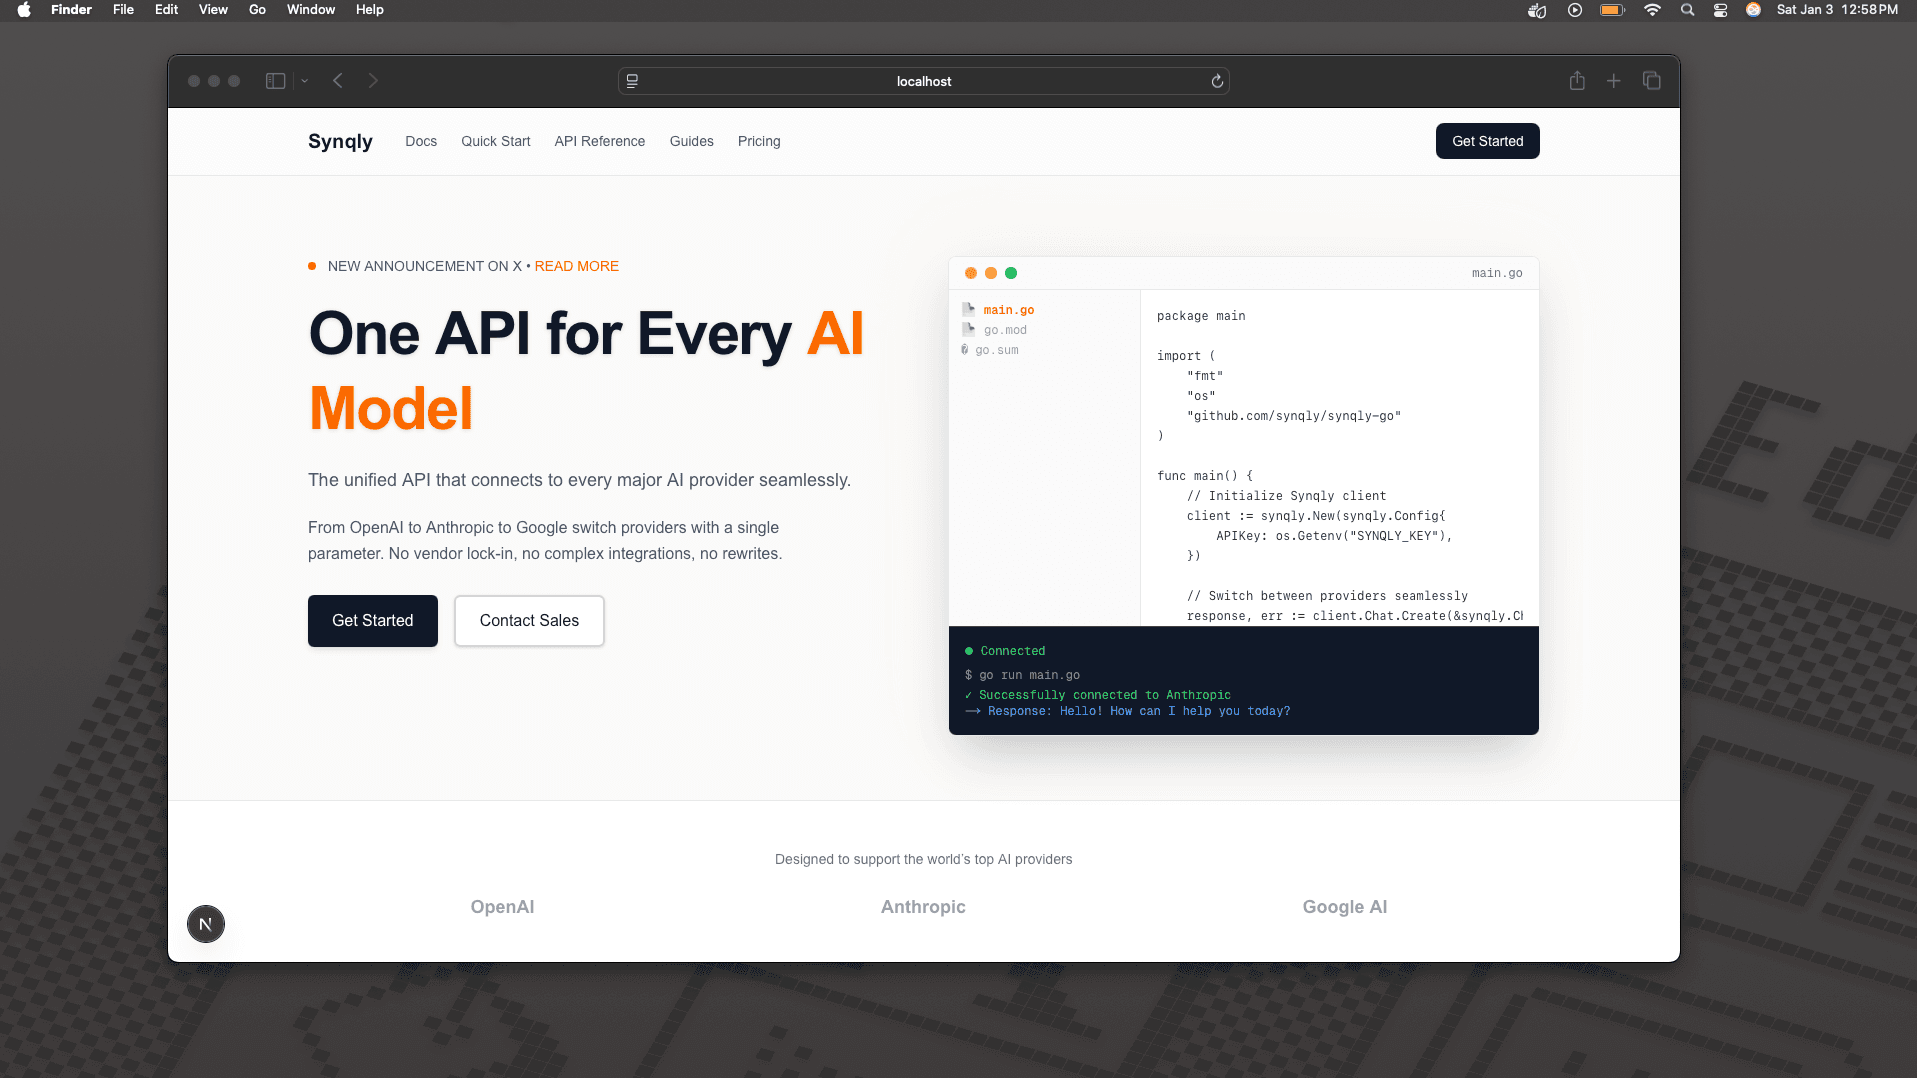Follow the READ MORE announcement link
1917x1078 pixels.
(577, 266)
